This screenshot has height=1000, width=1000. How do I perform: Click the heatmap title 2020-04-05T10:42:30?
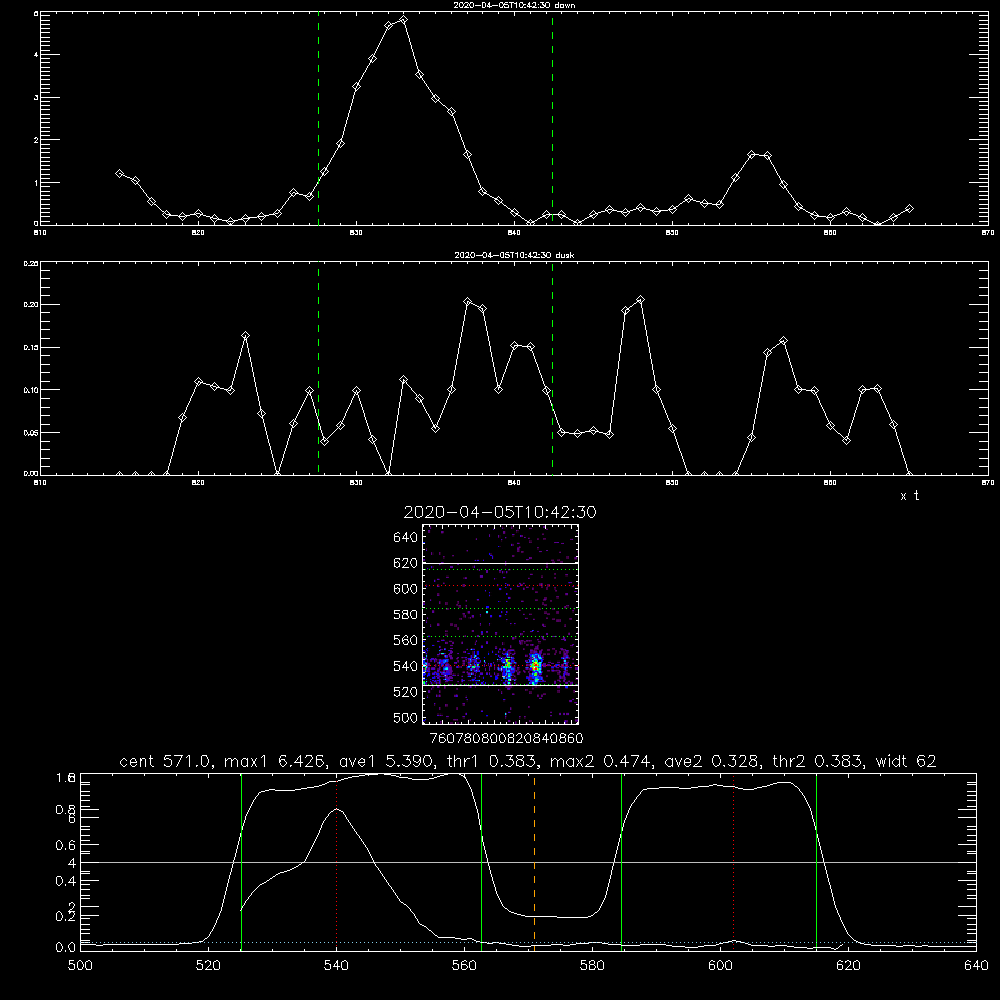500,512
